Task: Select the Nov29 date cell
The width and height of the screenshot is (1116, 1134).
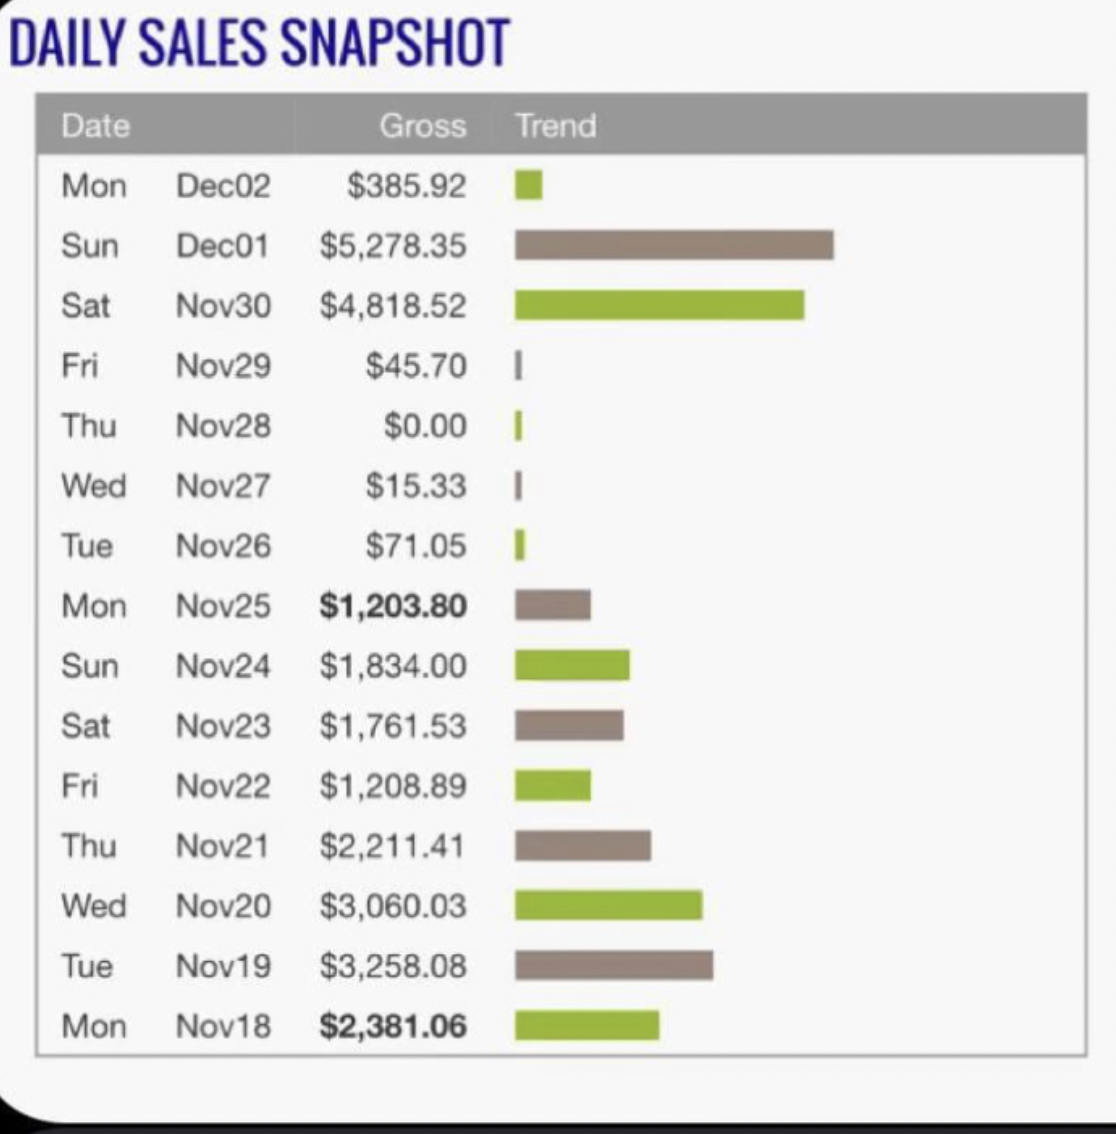Action: click(223, 366)
